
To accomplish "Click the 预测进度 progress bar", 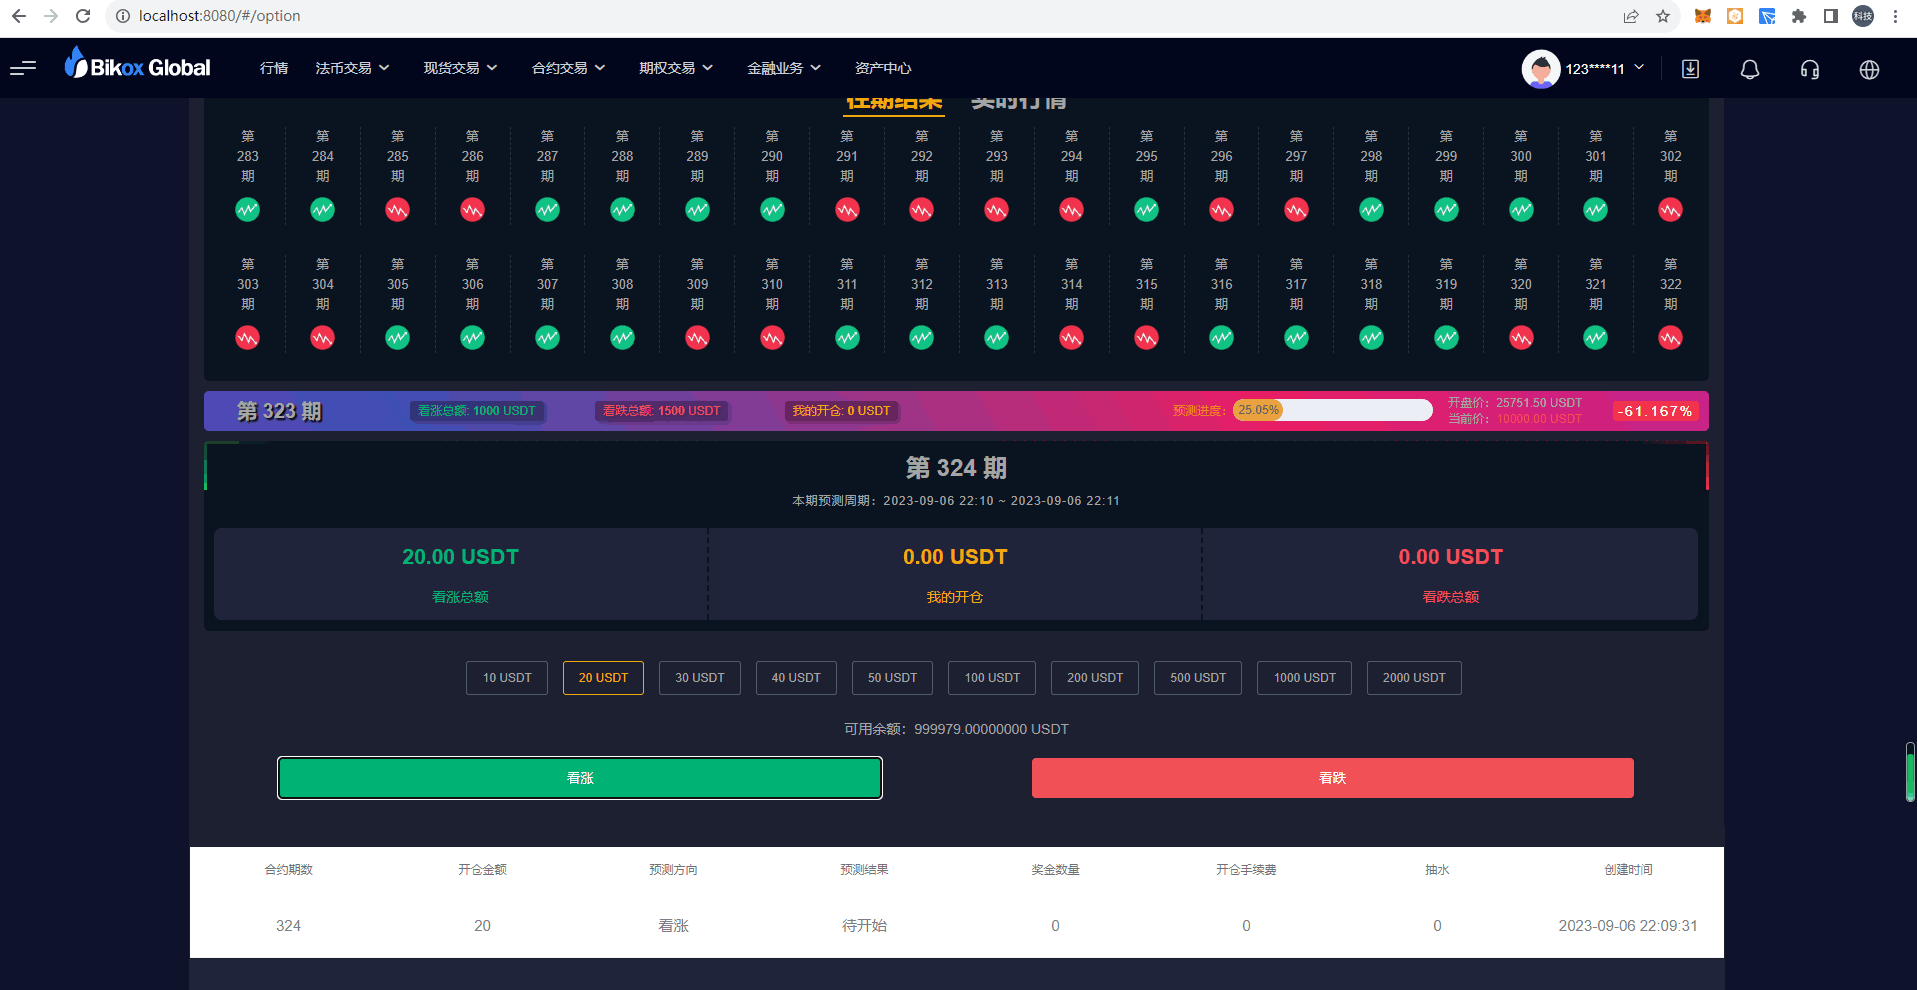I will pos(1332,410).
